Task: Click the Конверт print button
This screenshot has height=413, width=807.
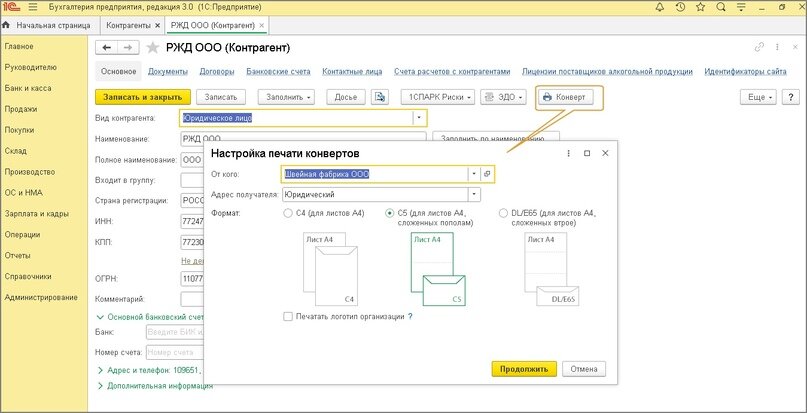Action: click(565, 97)
